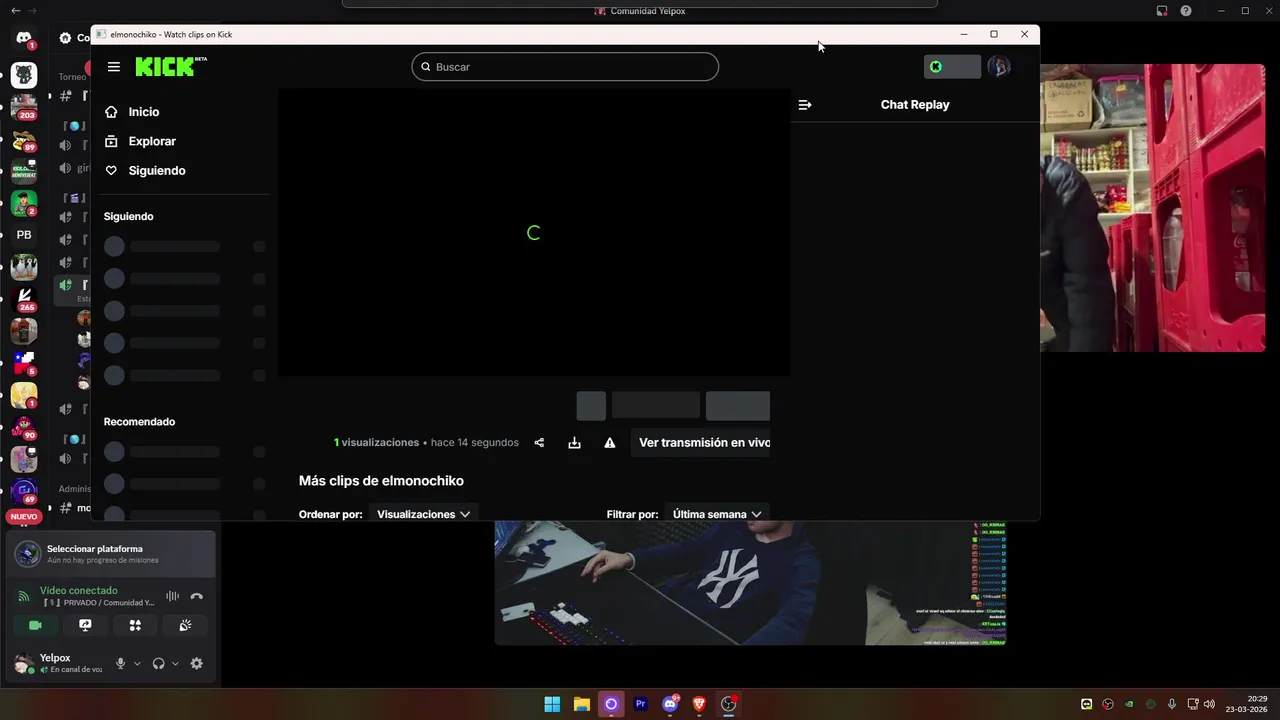The image size is (1280, 720).
Task: Expand headphone output options arrow
Action: coord(175,663)
